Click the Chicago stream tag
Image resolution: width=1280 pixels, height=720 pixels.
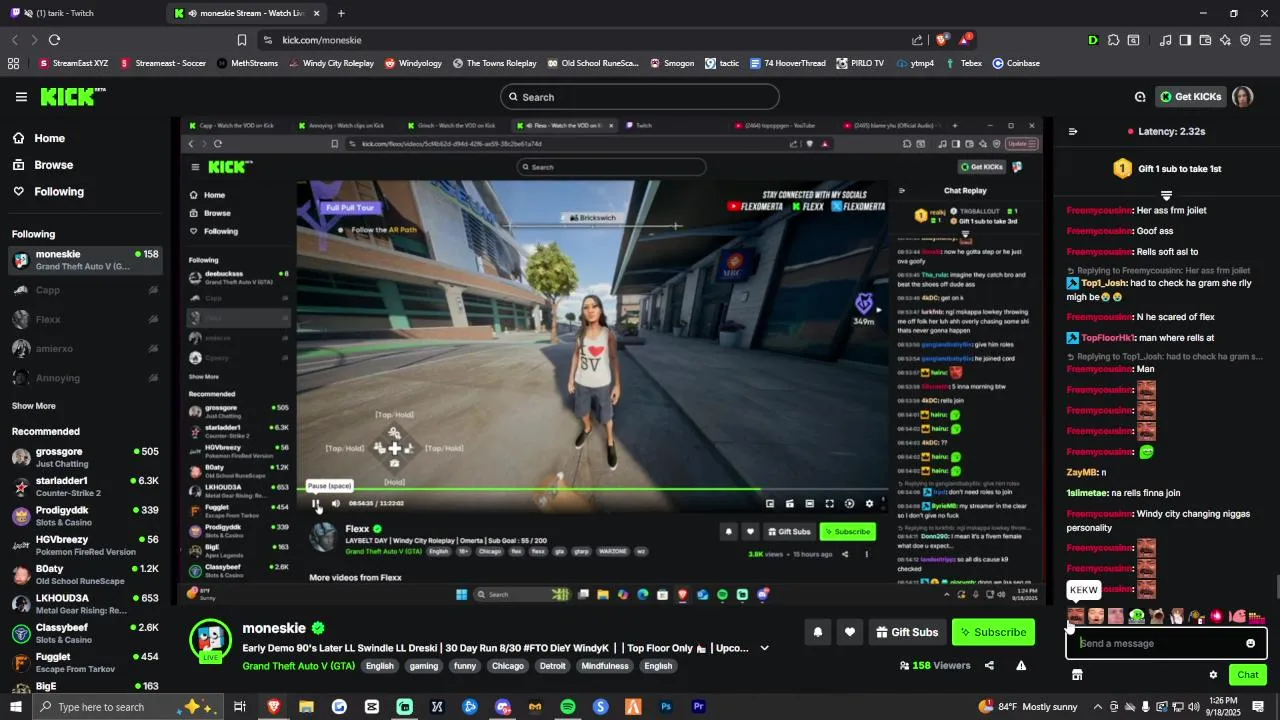[508, 666]
